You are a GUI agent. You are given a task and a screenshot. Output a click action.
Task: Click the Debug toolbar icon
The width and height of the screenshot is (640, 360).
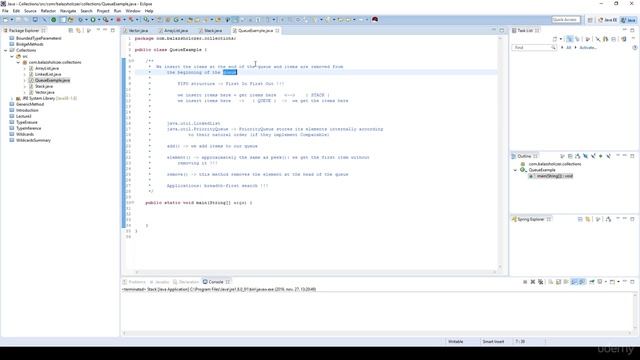tap(80, 20)
